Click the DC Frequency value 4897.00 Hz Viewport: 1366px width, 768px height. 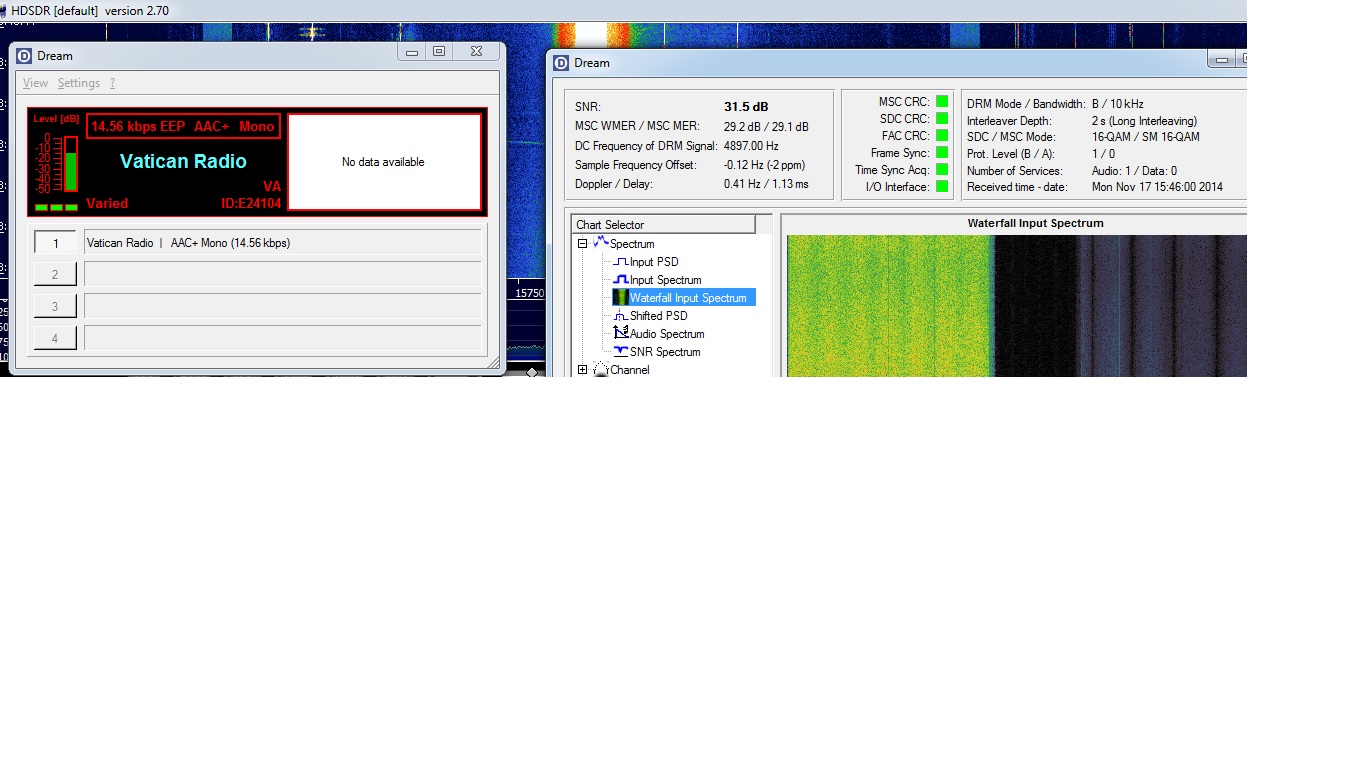coord(751,146)
